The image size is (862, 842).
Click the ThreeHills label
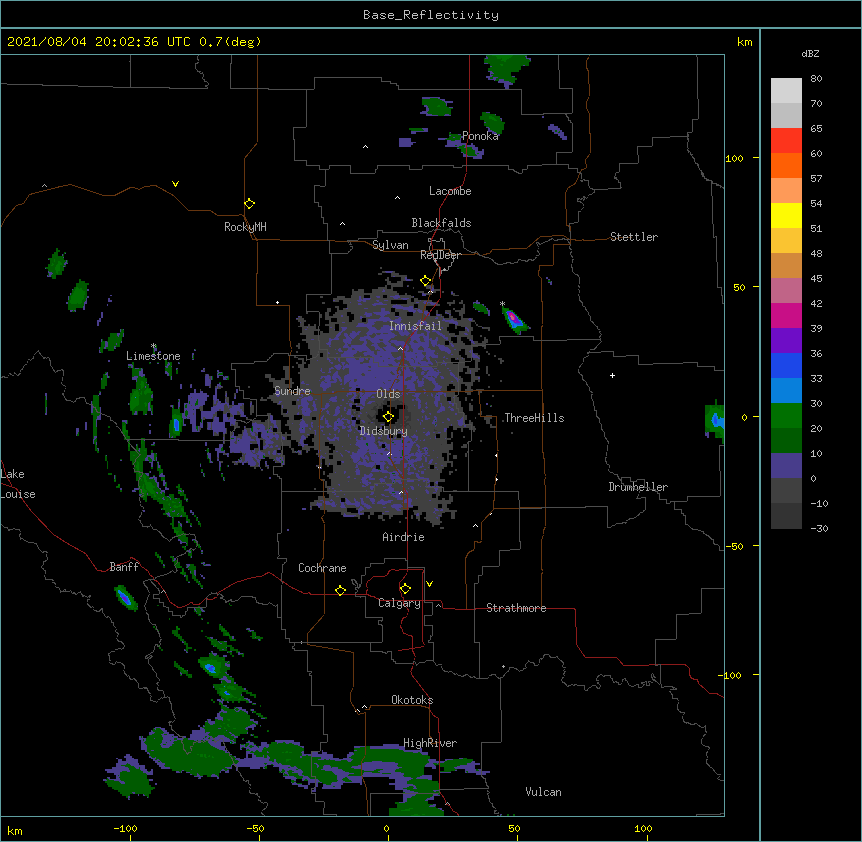click(x=534, y=418)
